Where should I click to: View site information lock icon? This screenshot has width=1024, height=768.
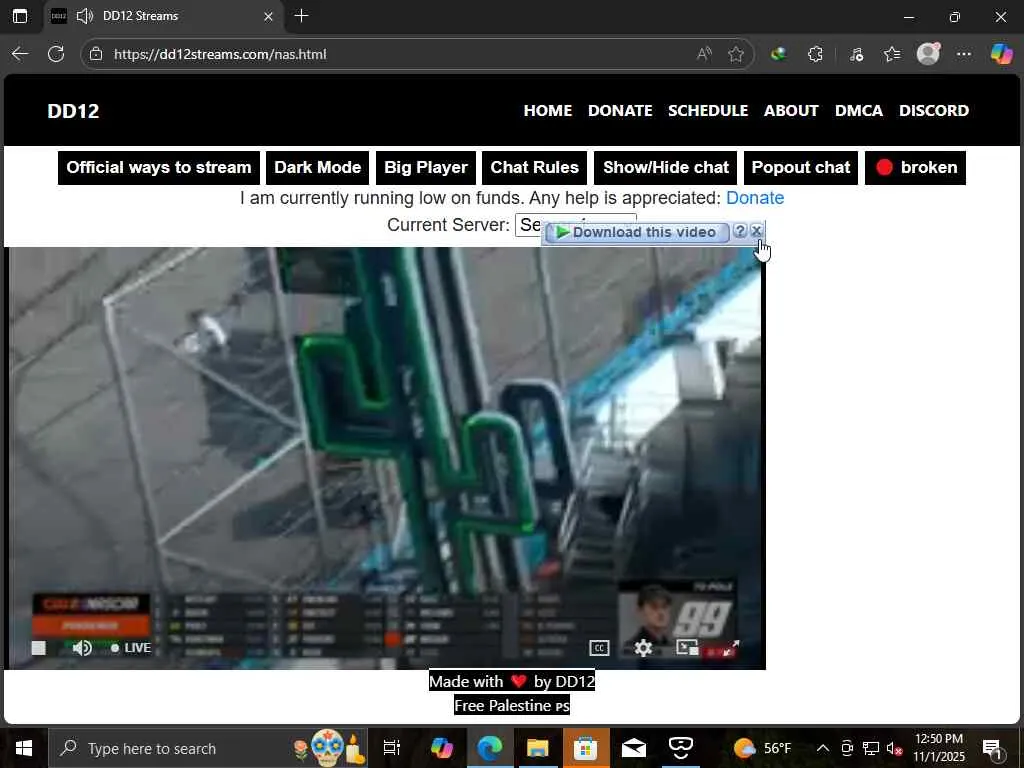pos(96,54)
